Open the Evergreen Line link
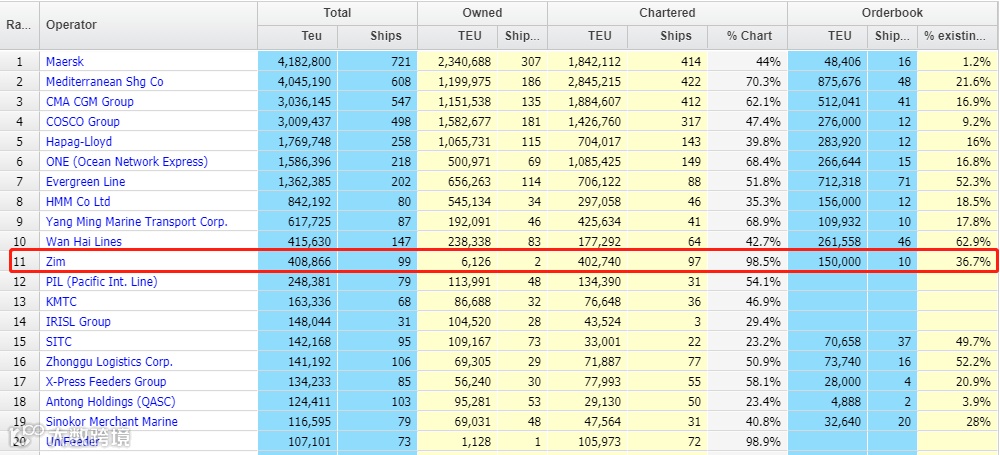Screen dimensions: 1000x455 (85, 181)
